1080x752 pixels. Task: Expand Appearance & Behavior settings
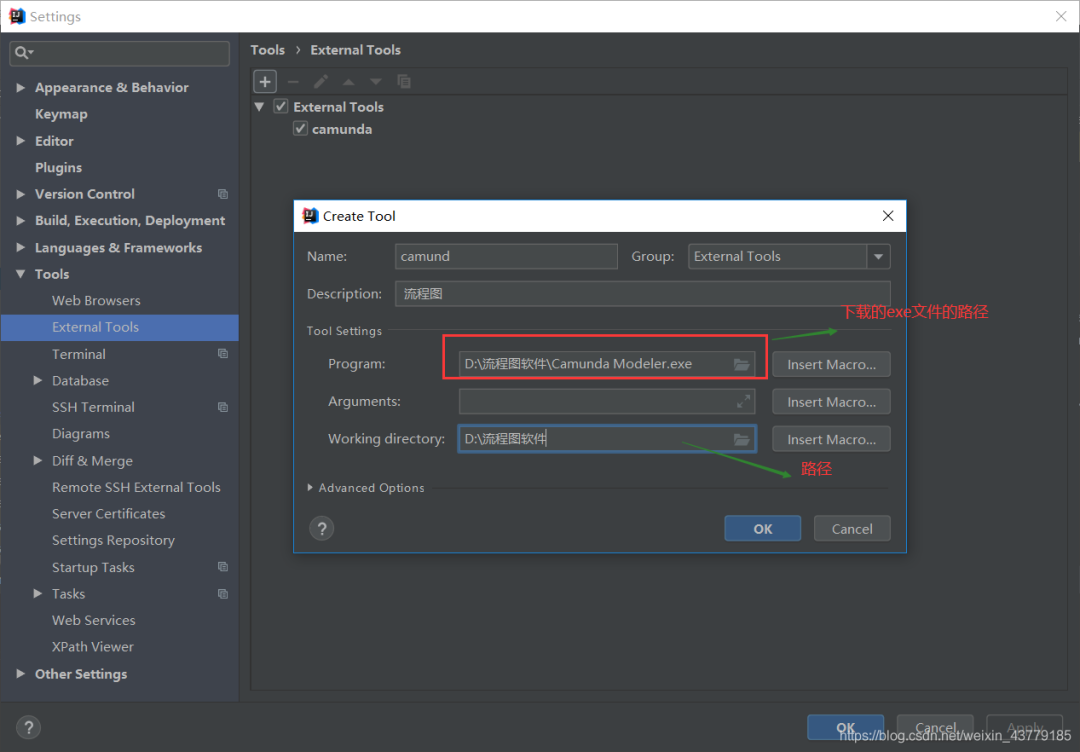(x=21, y=87)
